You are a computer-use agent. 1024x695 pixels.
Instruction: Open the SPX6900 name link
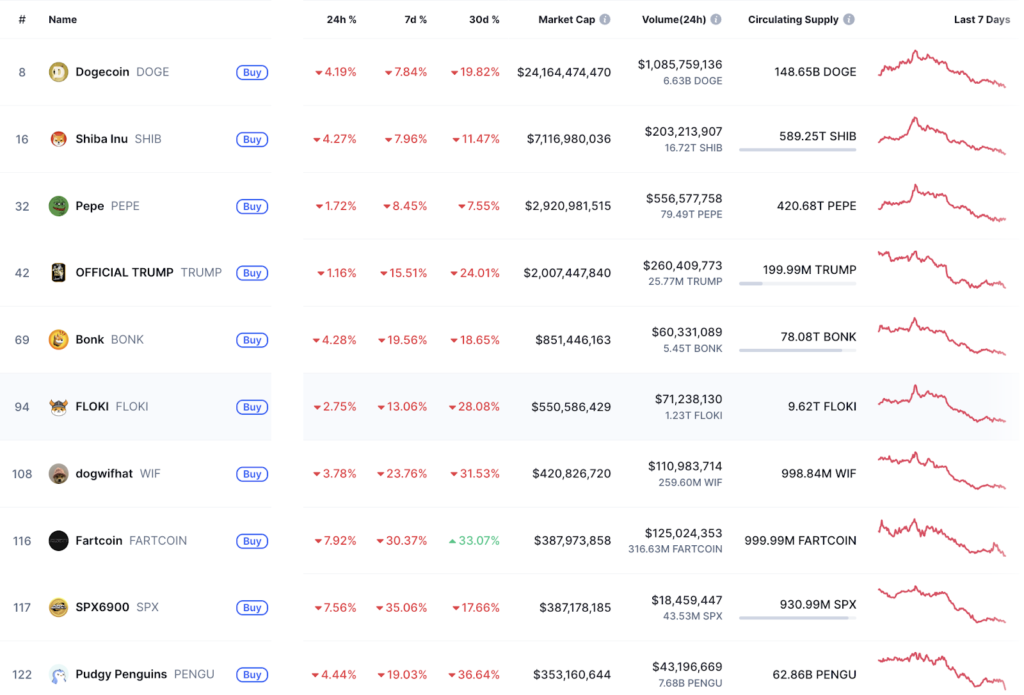[102, 607]
